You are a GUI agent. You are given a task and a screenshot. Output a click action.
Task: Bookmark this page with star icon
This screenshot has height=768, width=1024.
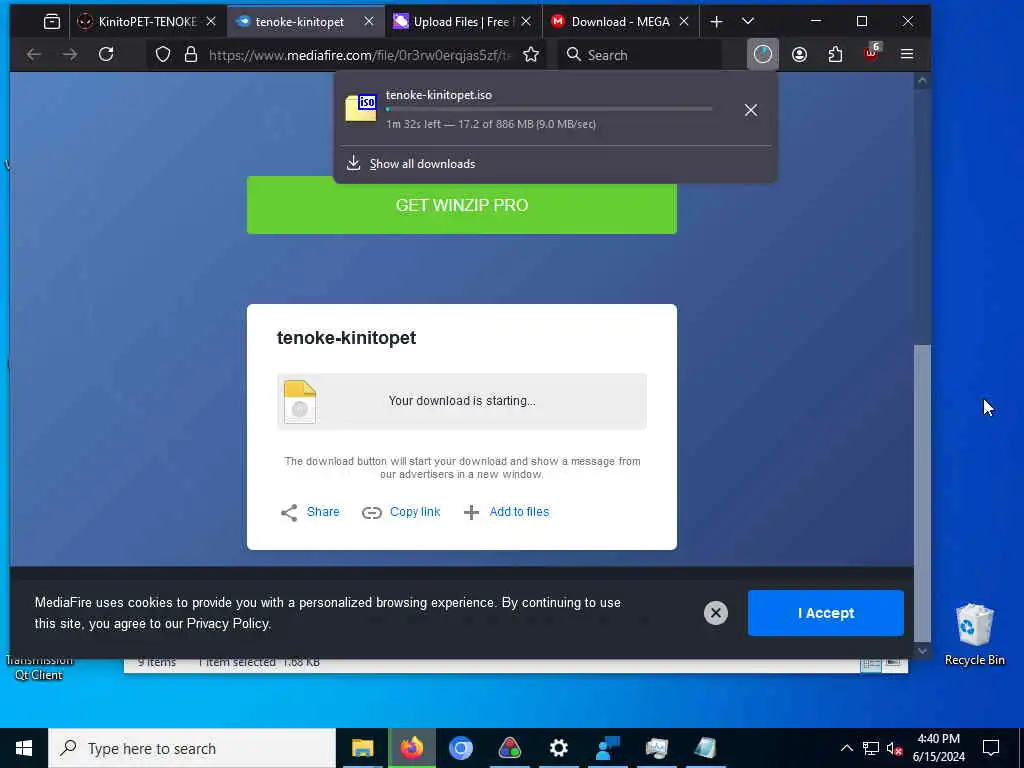pyautogui.click(x=531, y=55)
